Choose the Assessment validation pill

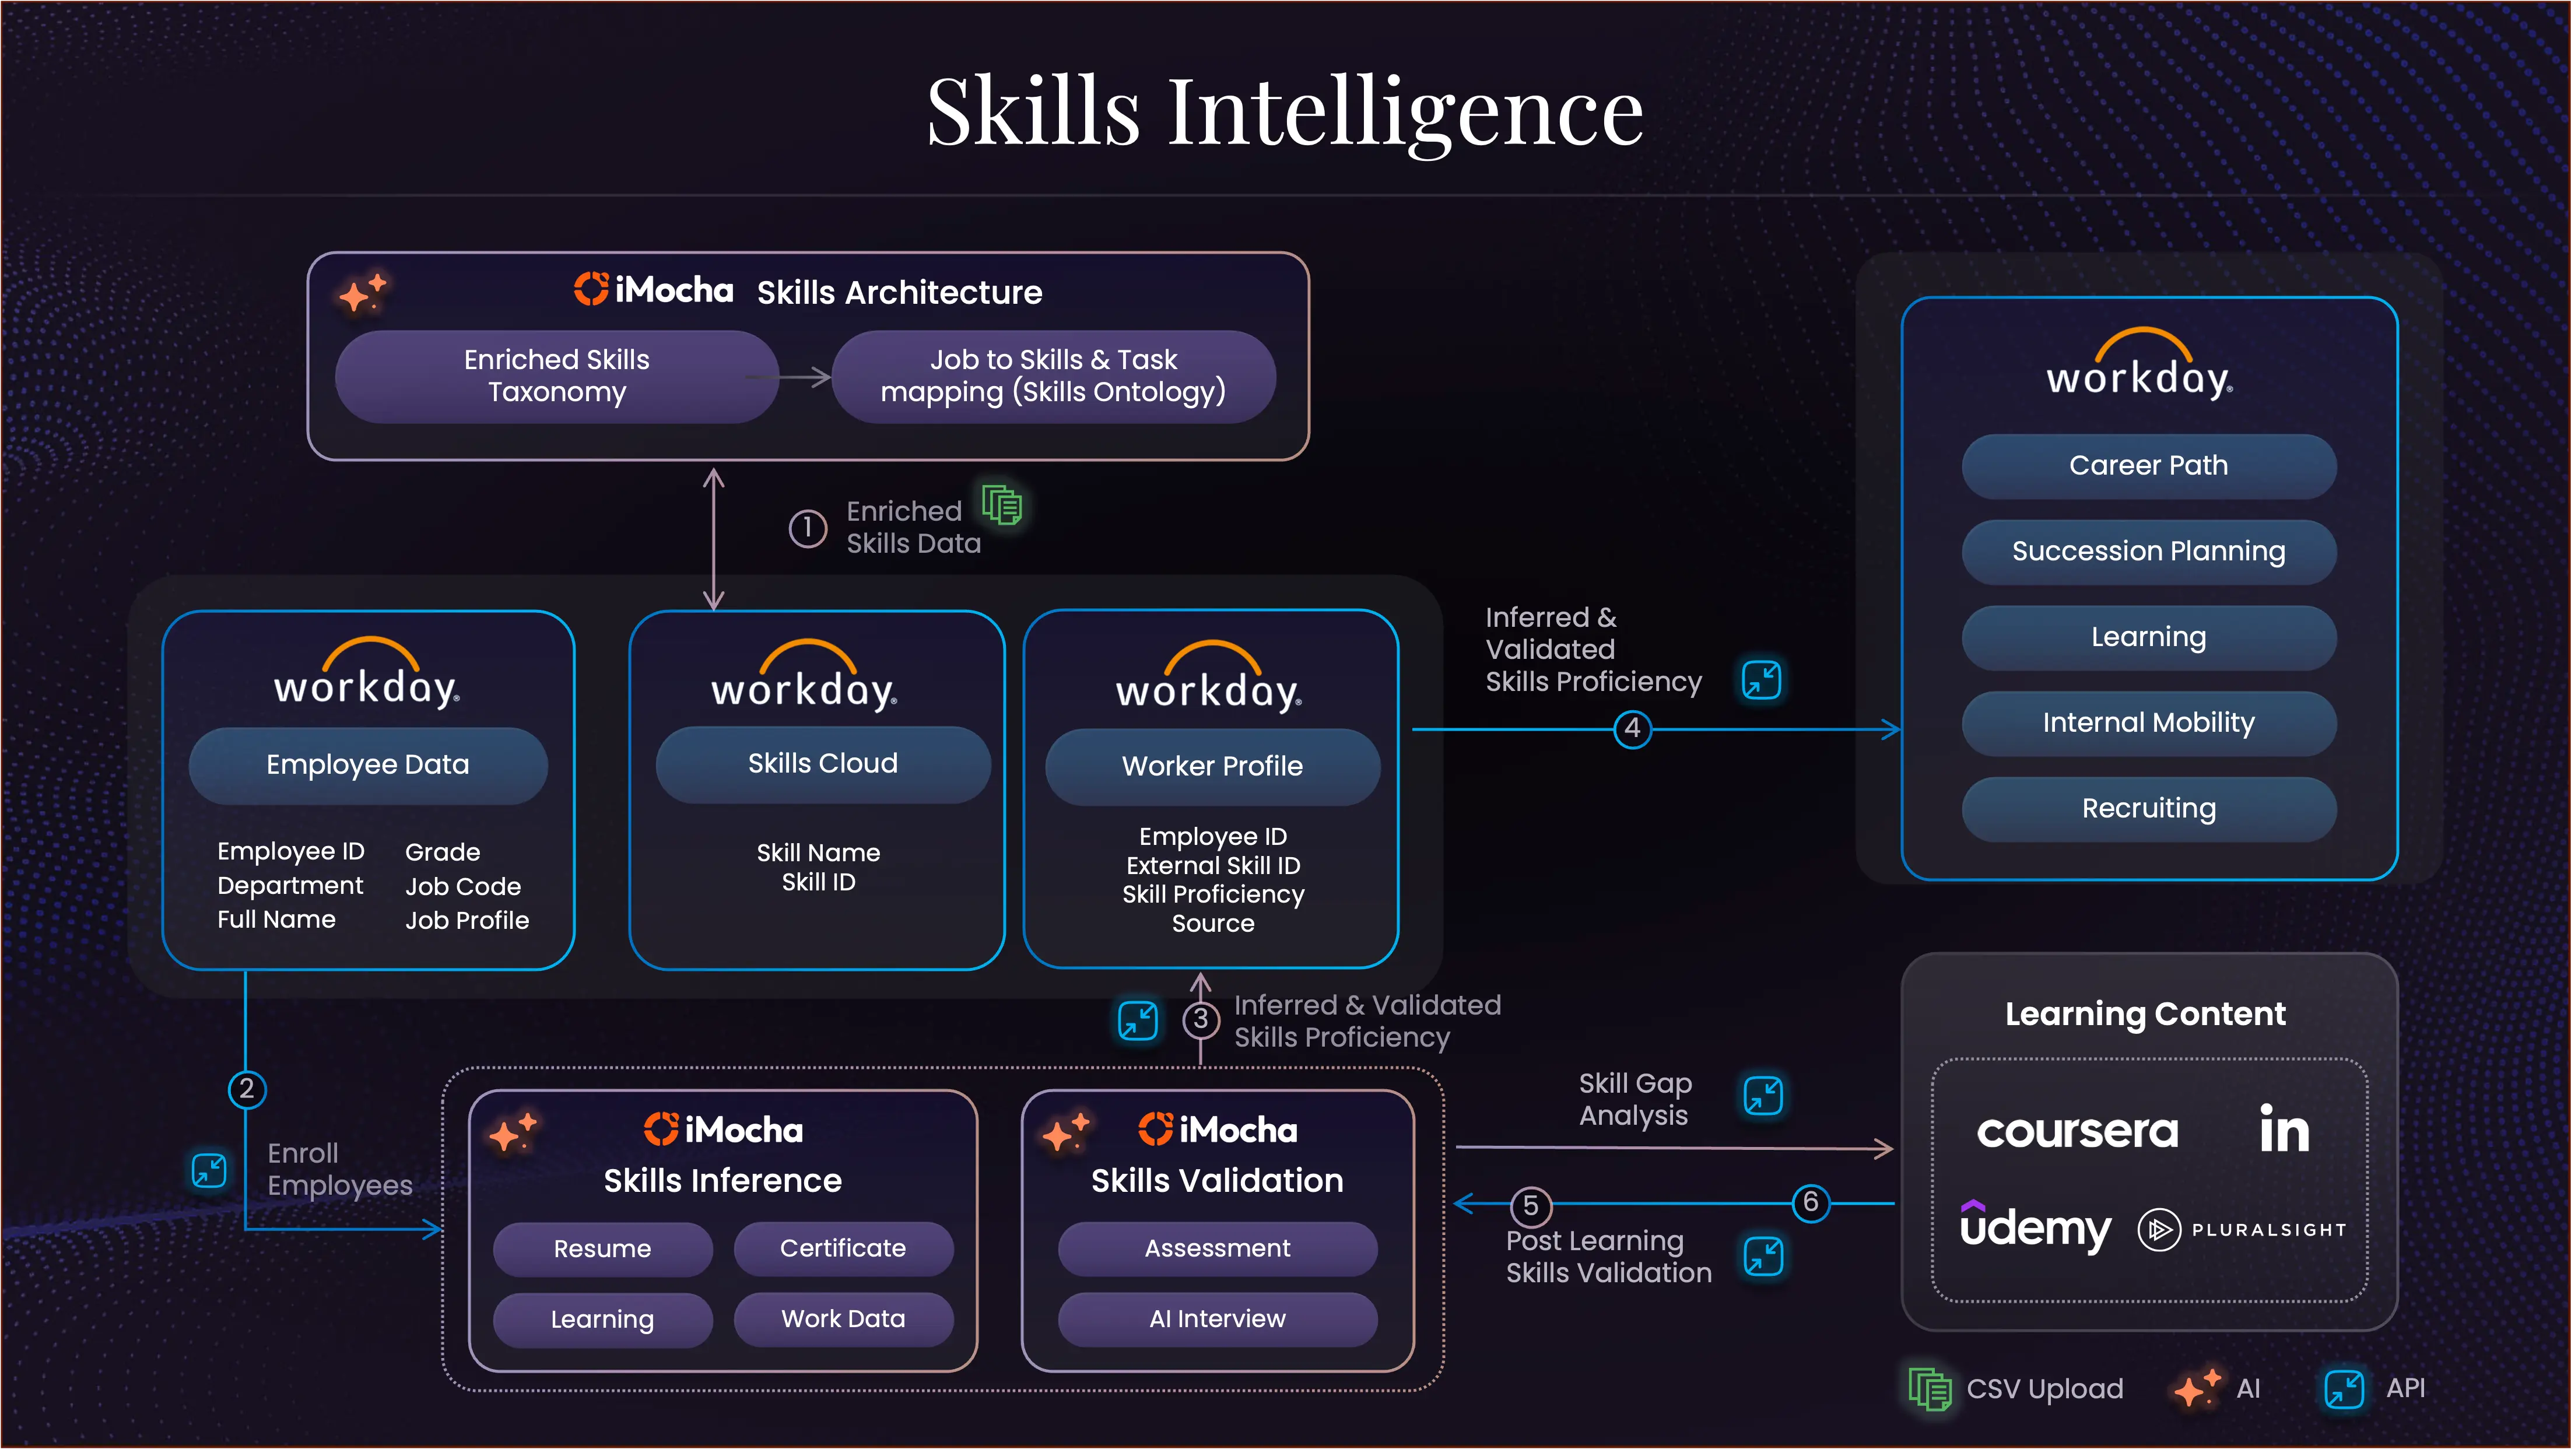click(x=1217, y=1250)
